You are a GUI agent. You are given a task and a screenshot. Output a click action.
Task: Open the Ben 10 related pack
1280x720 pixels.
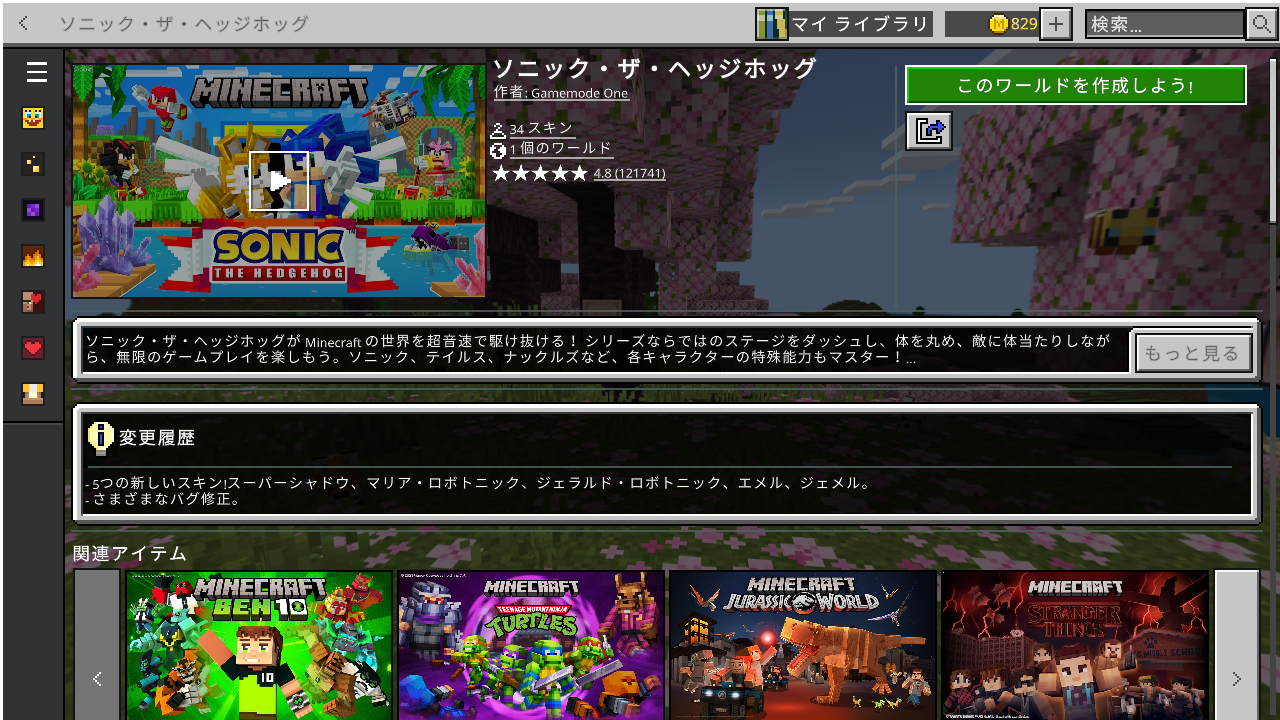[259, 645]
